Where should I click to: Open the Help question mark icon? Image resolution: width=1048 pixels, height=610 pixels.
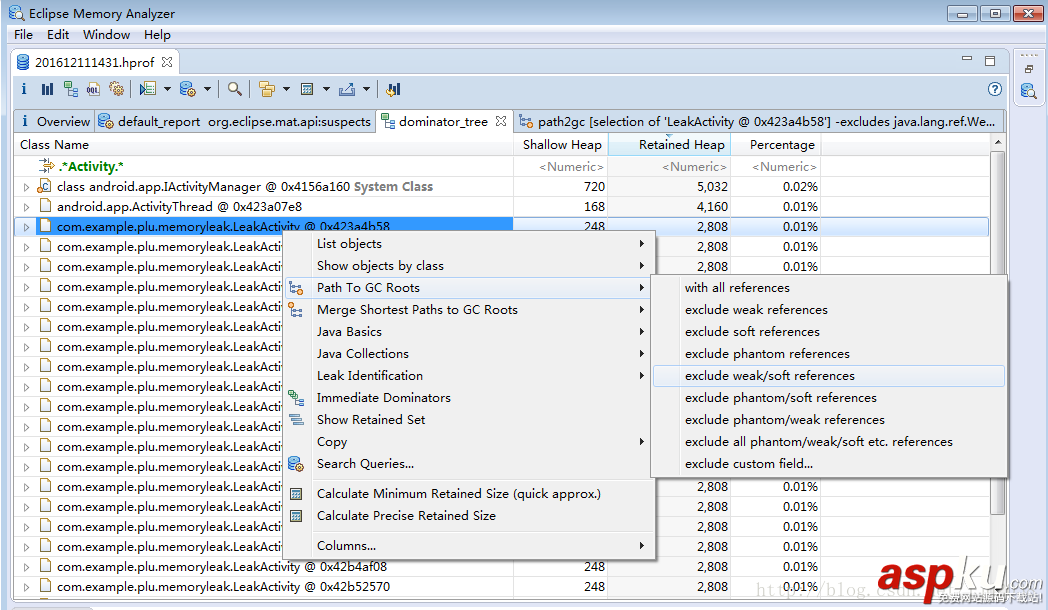click(995, 89)
